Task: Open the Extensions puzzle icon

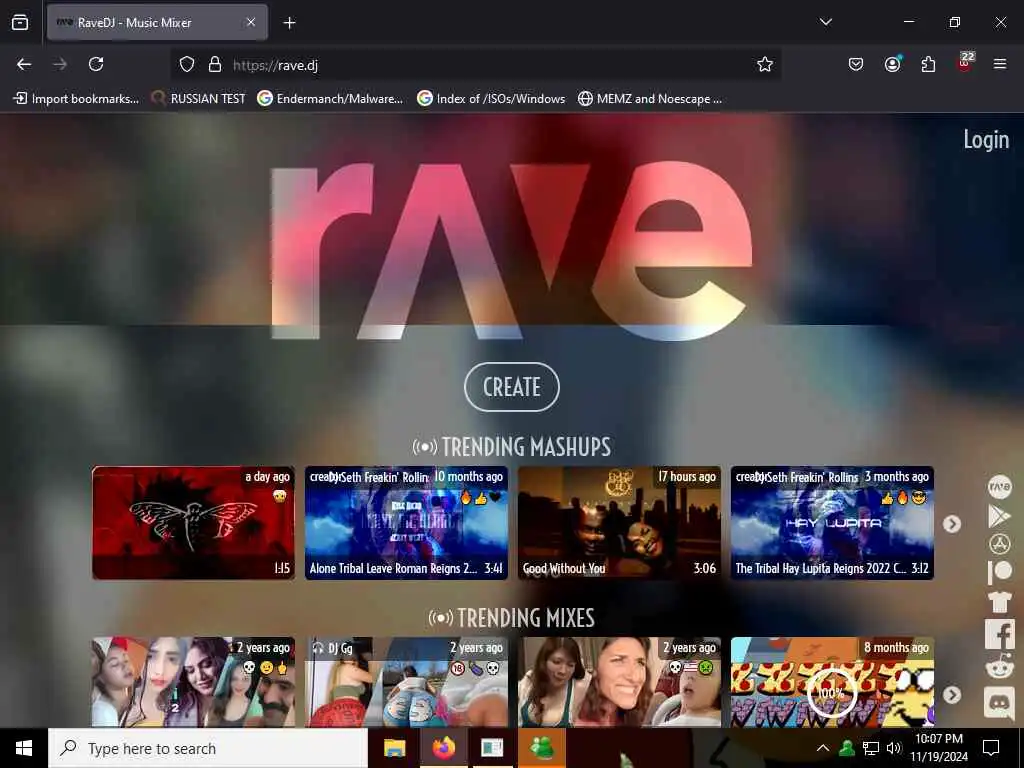Action: (x=928, y=64)
